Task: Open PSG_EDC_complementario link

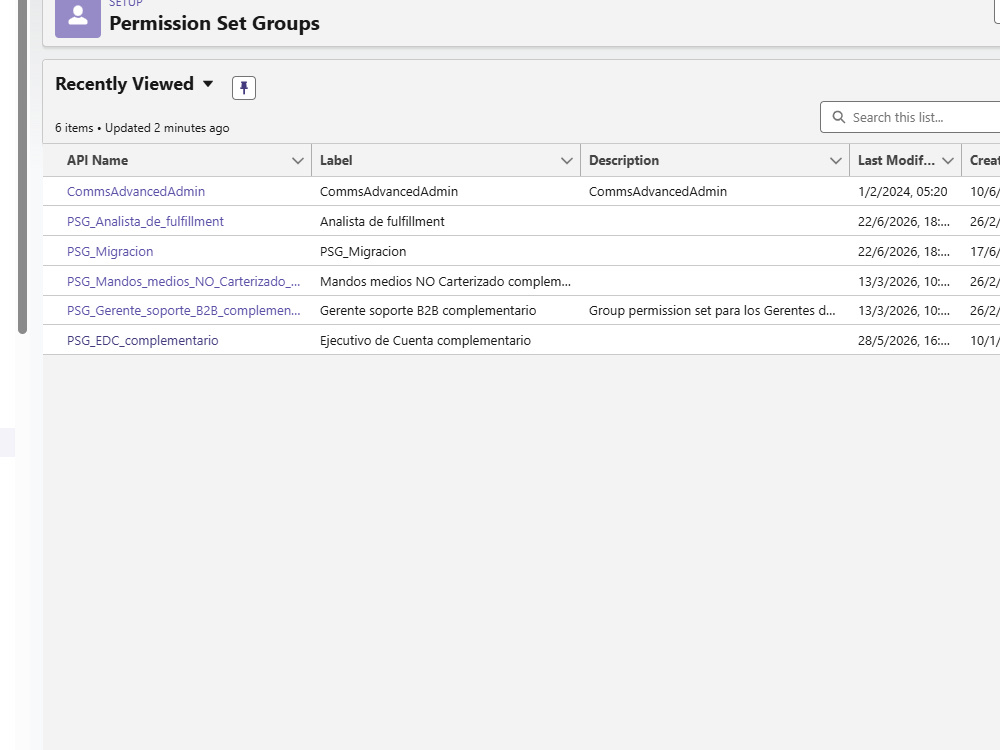Action: (143, 341)
